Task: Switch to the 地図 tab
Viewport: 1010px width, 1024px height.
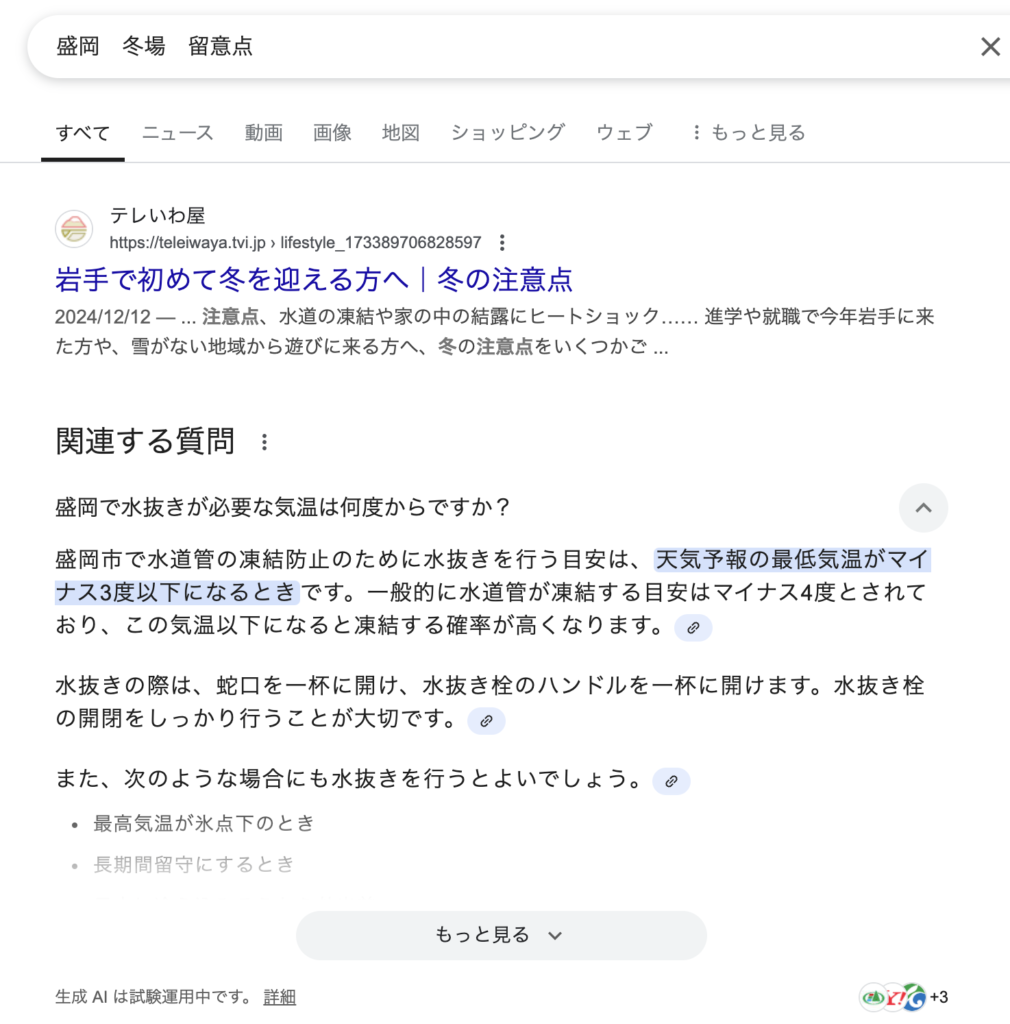Action: coord(401,133)
